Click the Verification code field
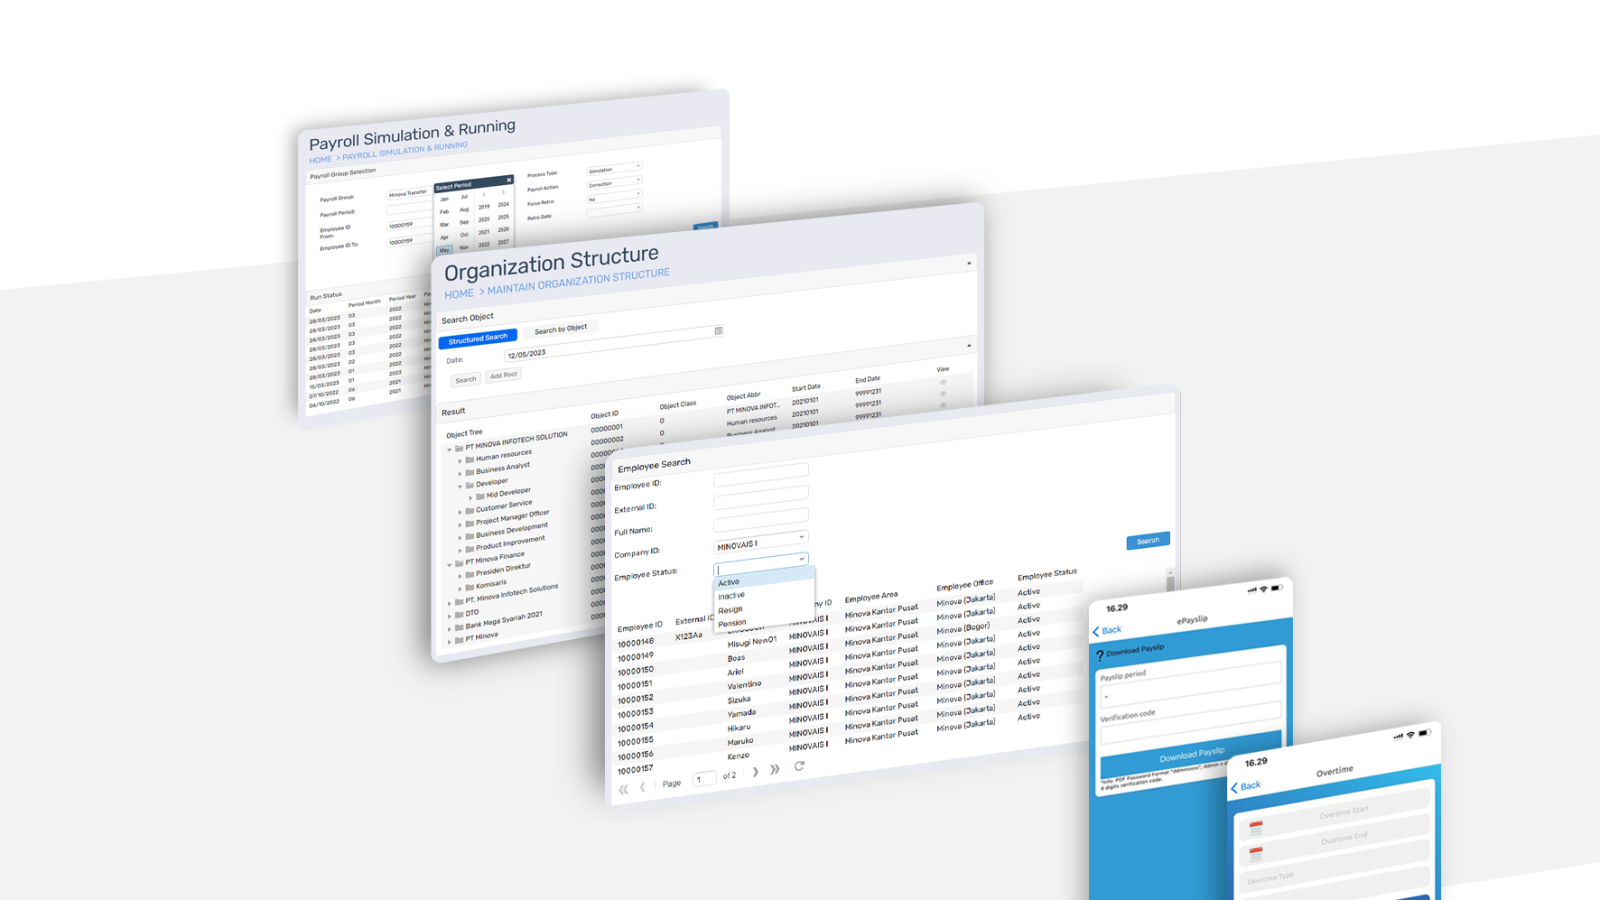The width and height of the screenshot is (1600, 900). (x=1190, y=725)
